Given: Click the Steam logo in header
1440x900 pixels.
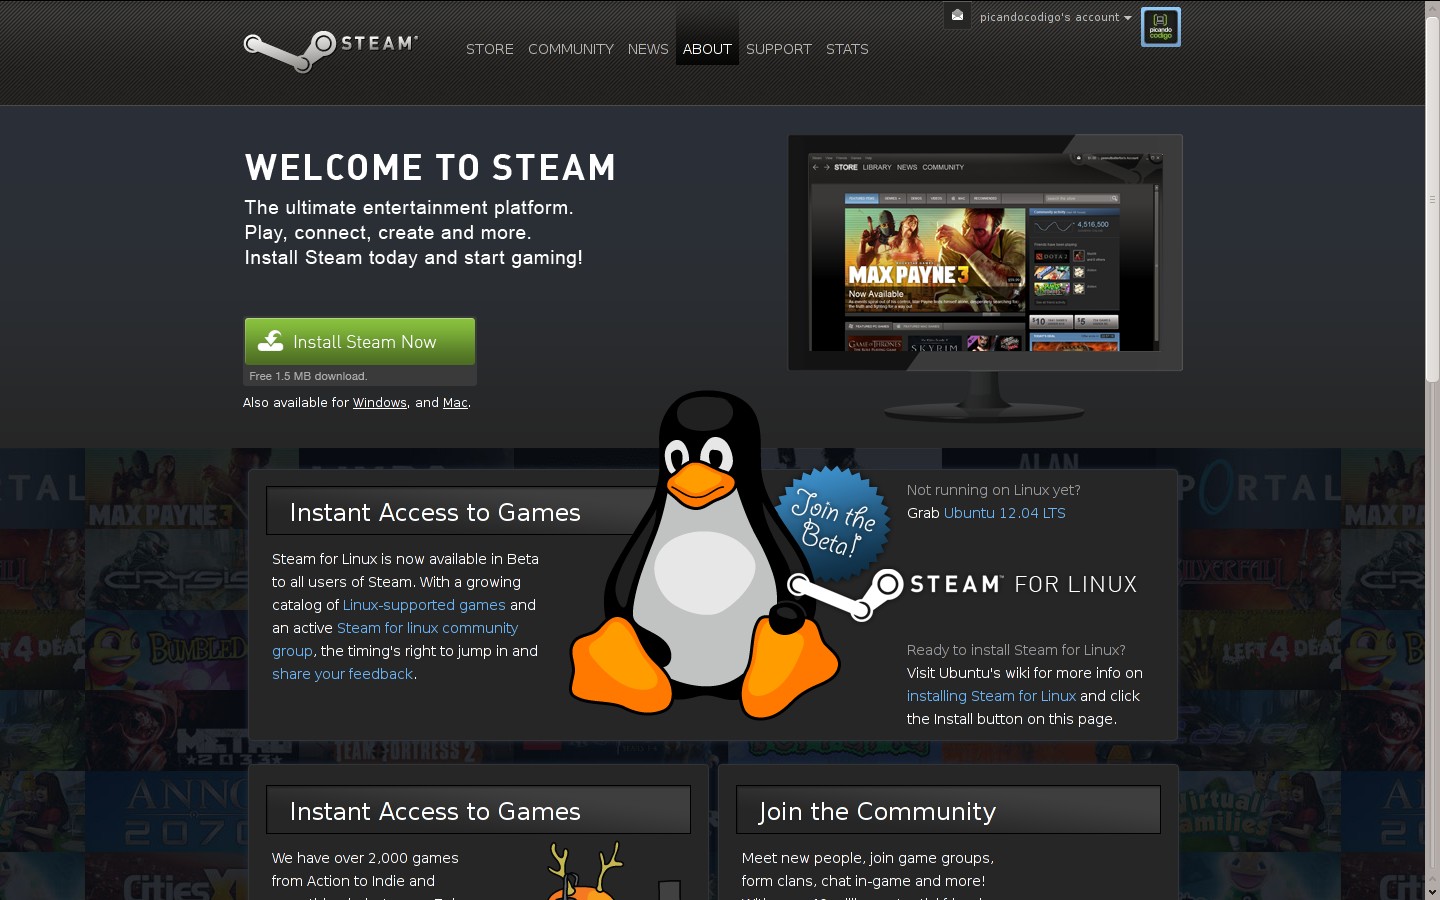Looking at the screenshot, I should coord(330,49).
